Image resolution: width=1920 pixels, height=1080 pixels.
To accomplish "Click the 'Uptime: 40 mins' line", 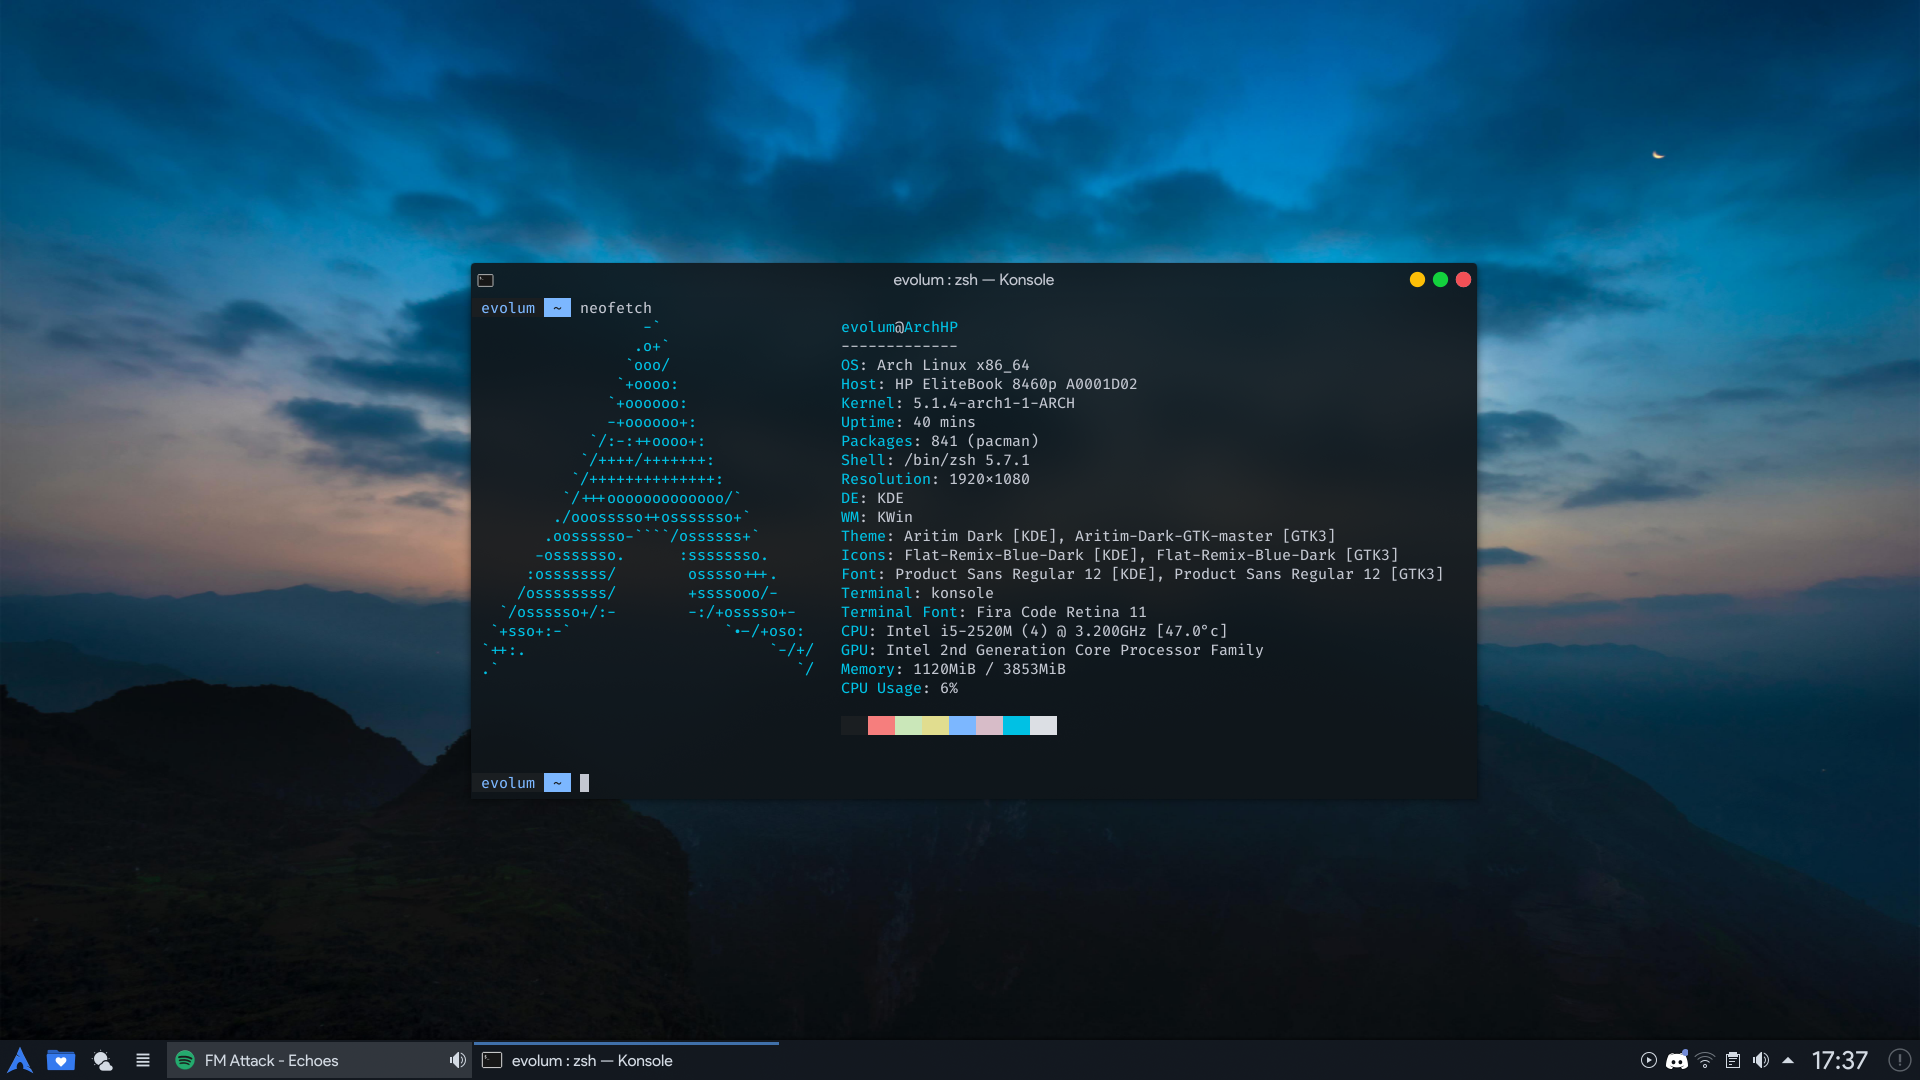I will pyautogui.click(x=908, y=422).
